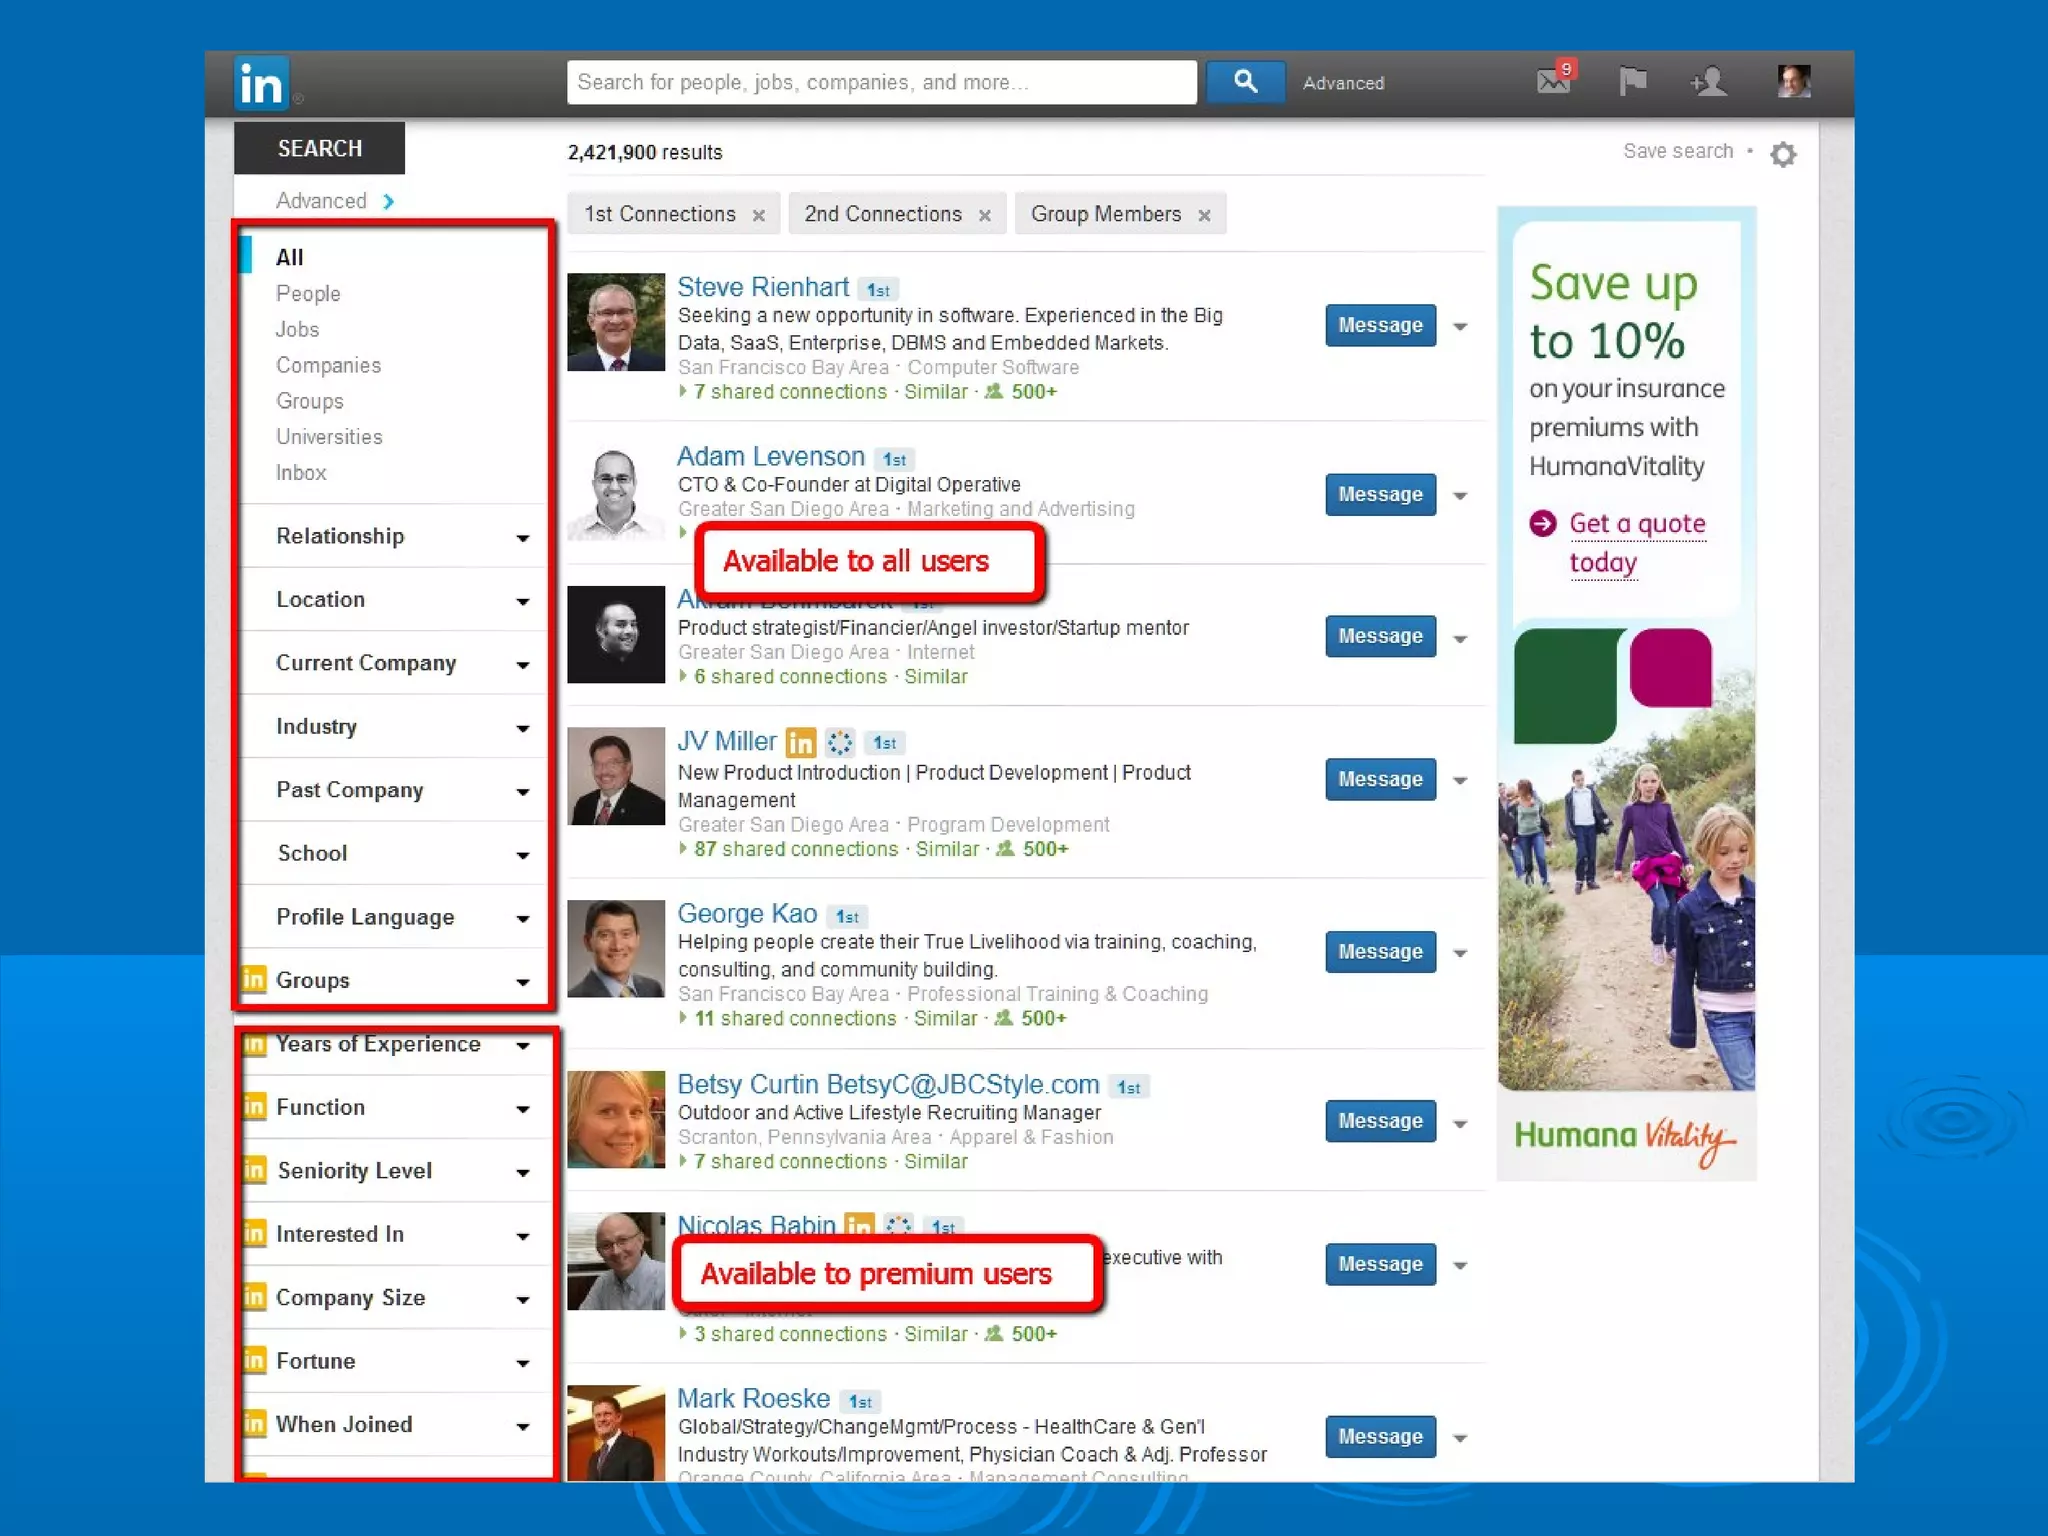This screenshot has height=1536, width=2048.
Task: Open profile photo account menu
Action: [1794, 81]
